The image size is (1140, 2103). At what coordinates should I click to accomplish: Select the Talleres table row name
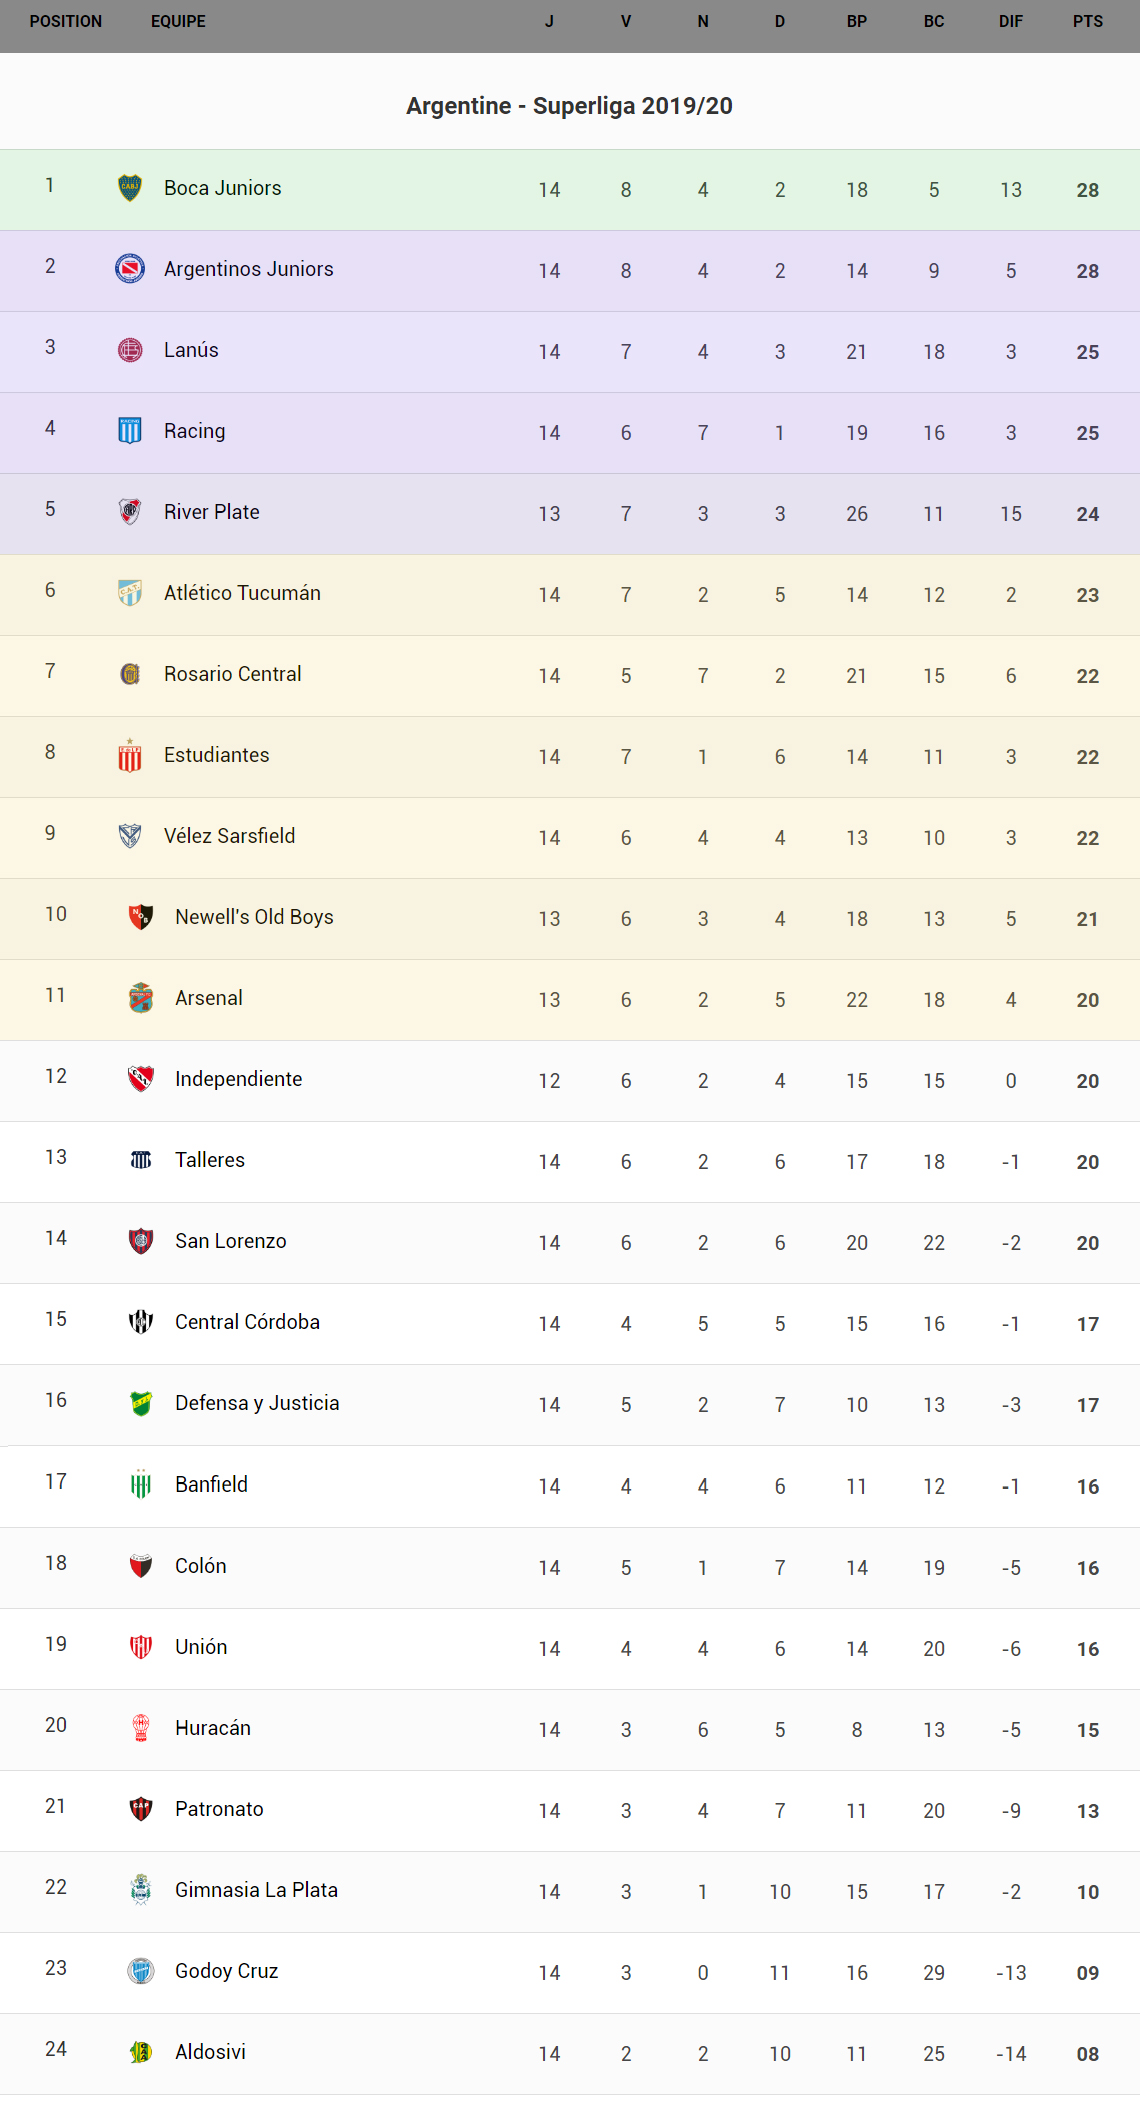pyautogui.click(x=210, y=1160)
